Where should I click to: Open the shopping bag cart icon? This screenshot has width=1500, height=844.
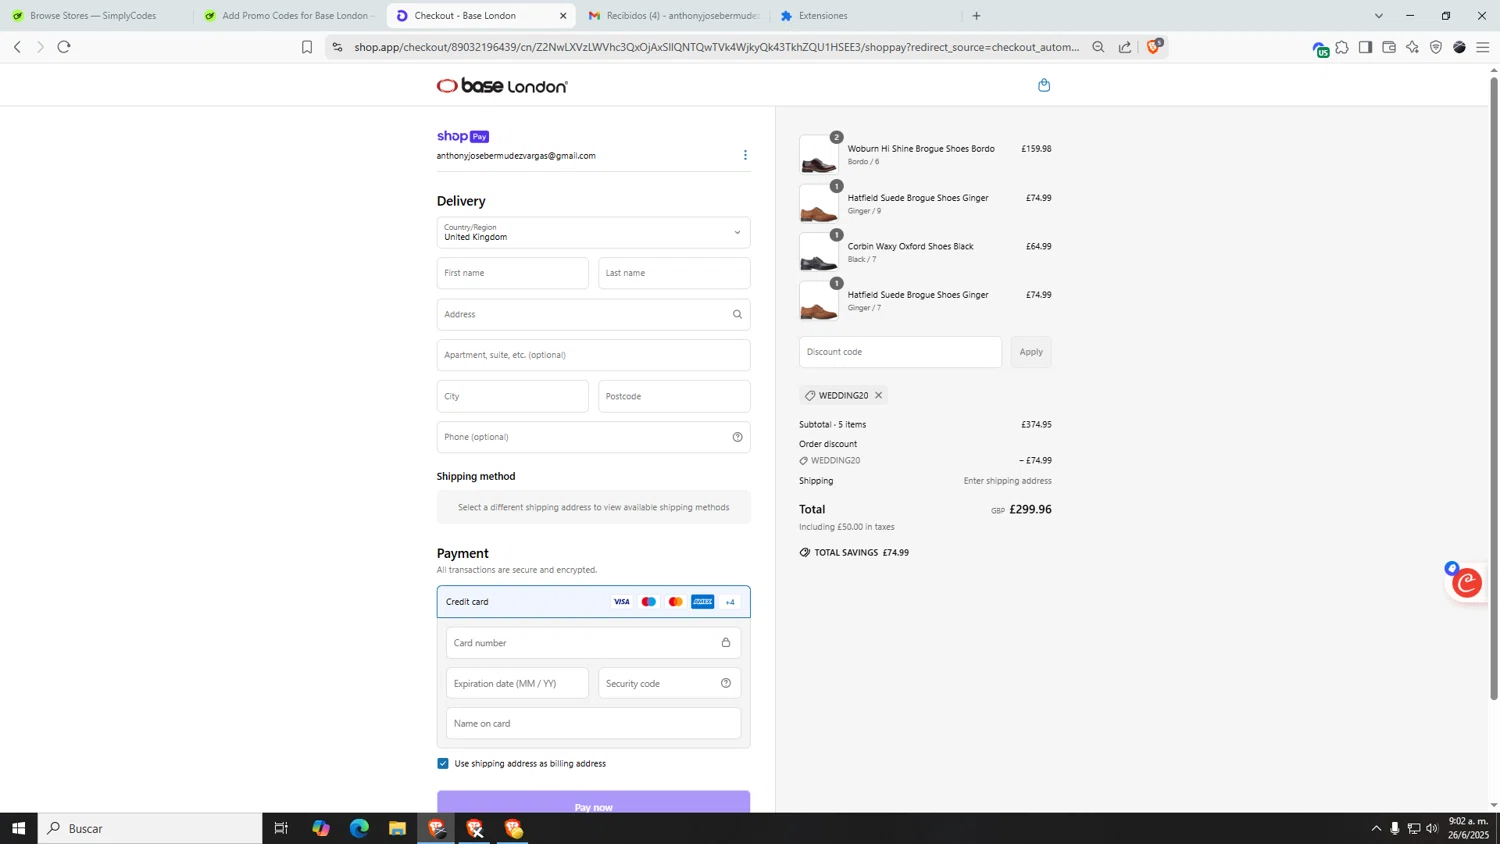pyautogui.click(x=1044, y=85)
